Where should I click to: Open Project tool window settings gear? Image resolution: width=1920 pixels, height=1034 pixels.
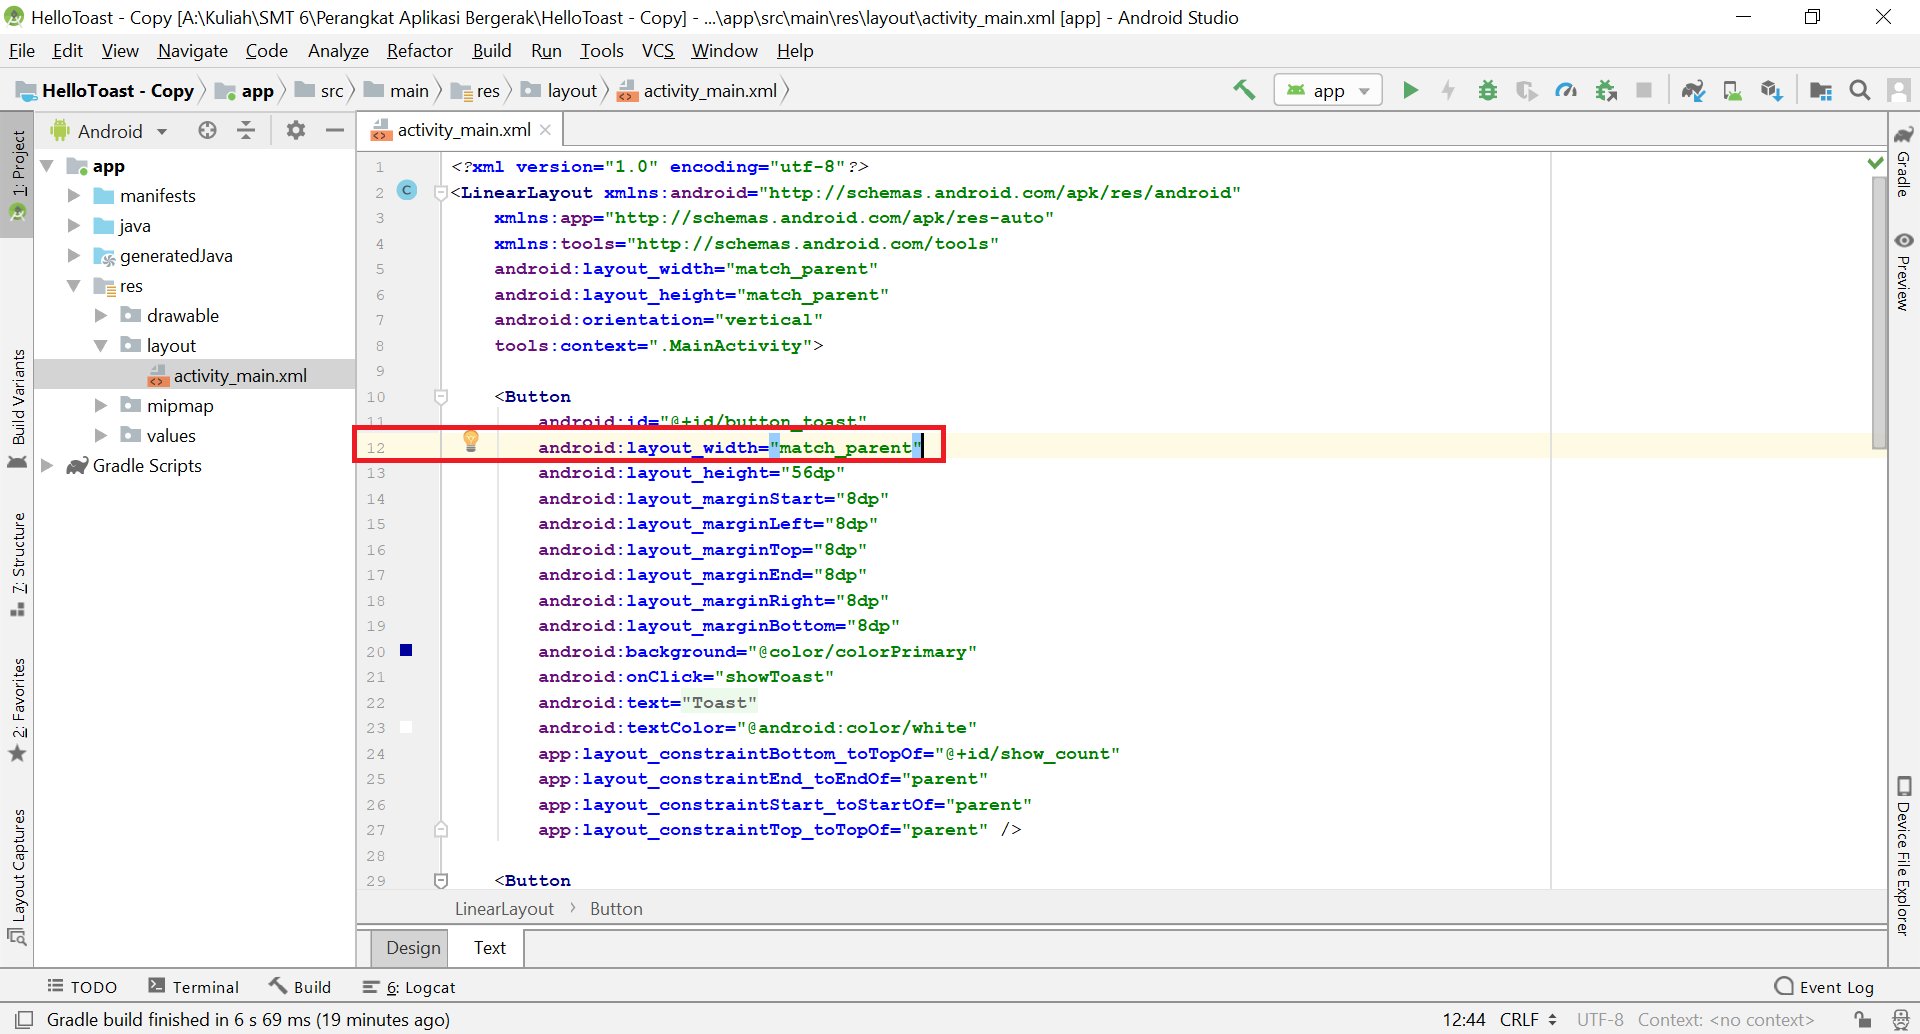coord(295,130)
